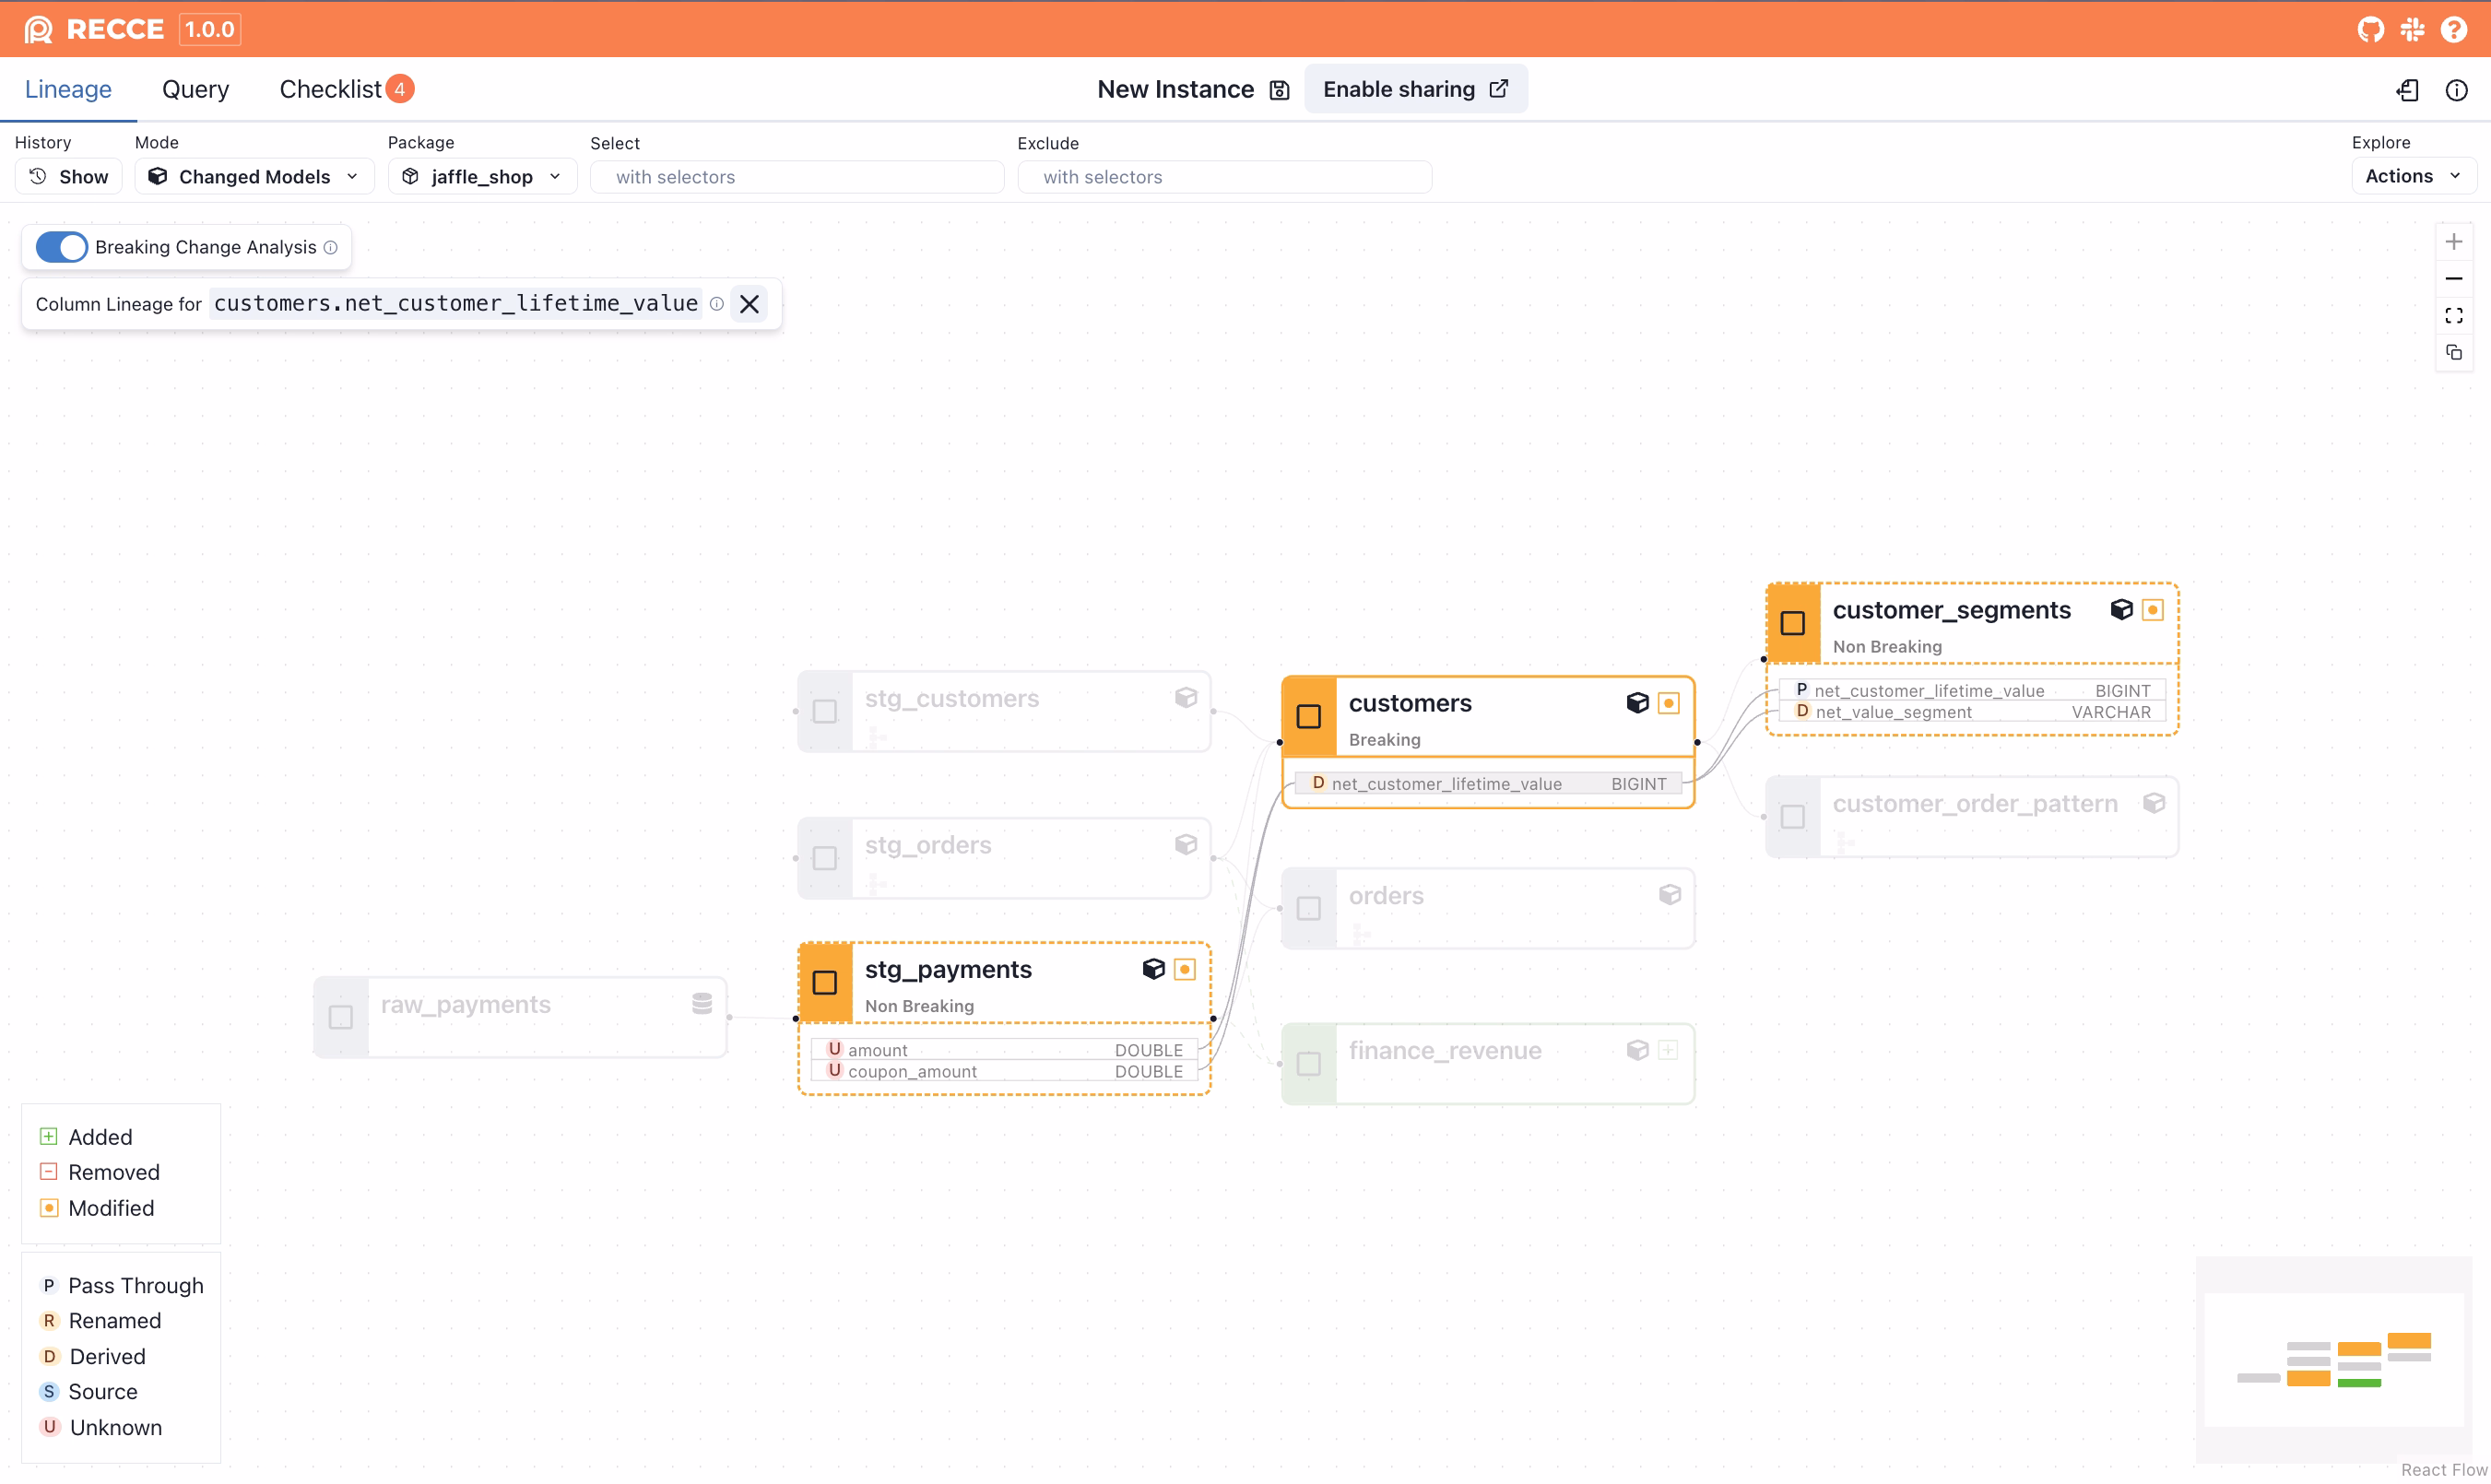Check the orders node checkbox
Viewport: 2491px width, 1484px height.
click(x=1308, y=909)
